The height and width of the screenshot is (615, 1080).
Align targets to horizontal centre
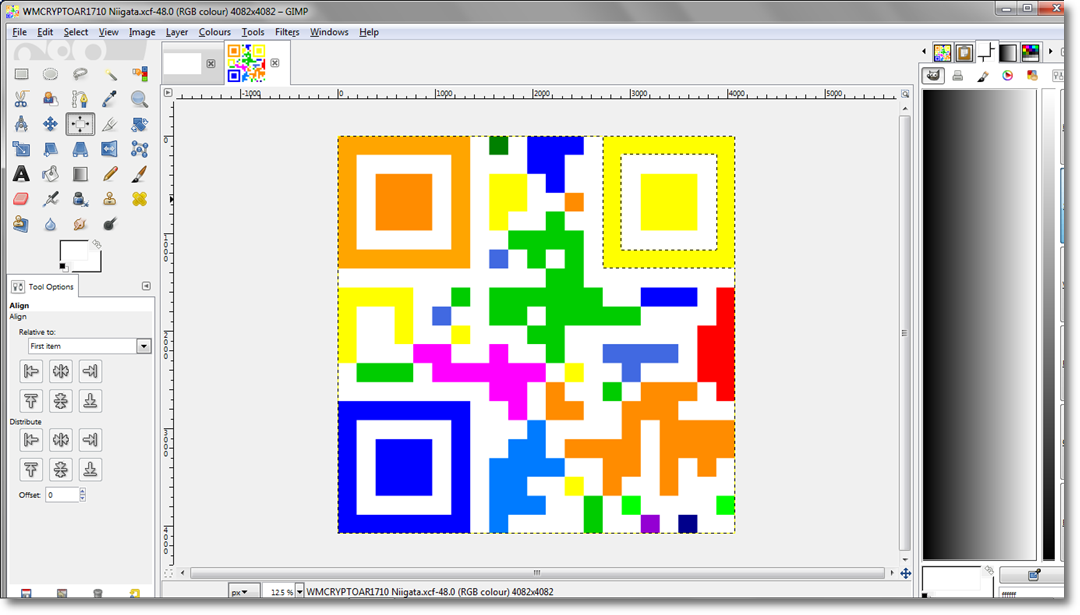(x=61, y=371)
